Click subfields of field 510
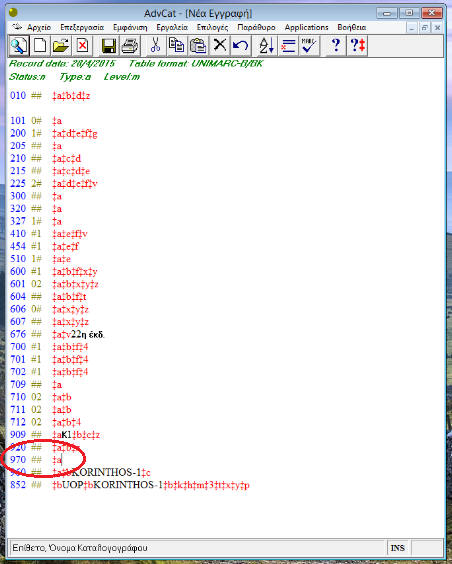 61,259
